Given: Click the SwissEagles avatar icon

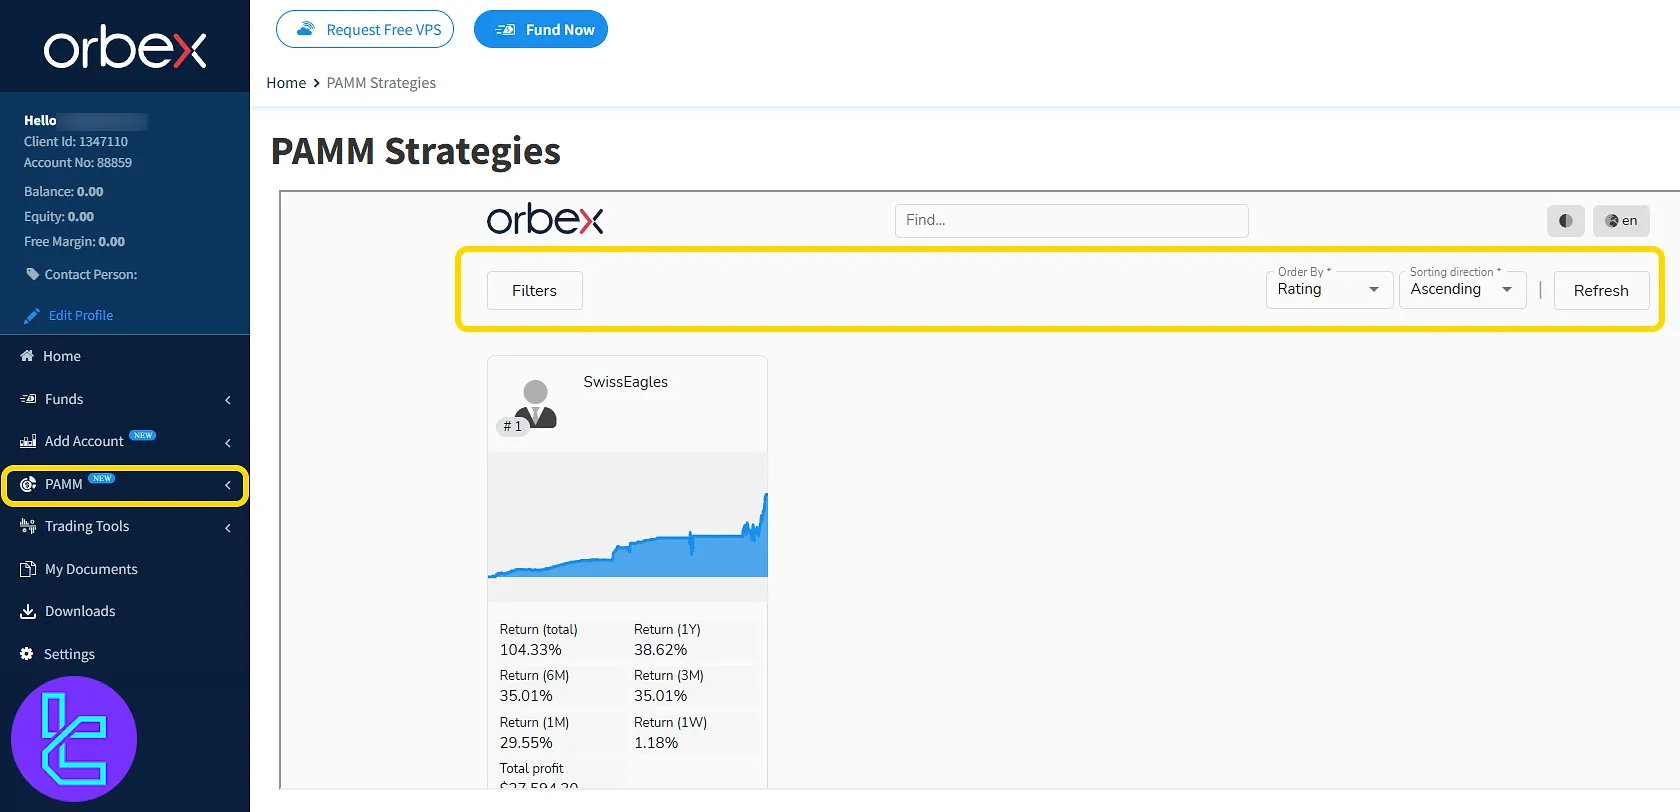Looking at the screenshot, I should coord(536,403).
